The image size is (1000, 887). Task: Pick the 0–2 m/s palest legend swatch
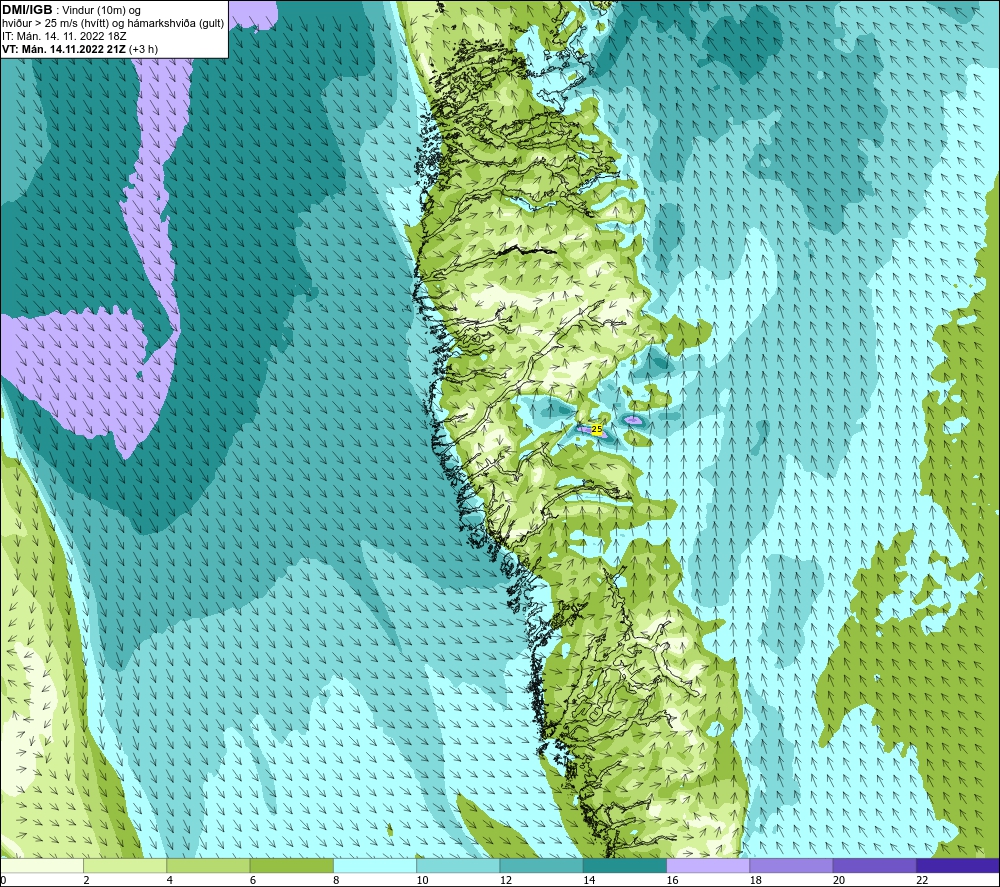(42, 865)
